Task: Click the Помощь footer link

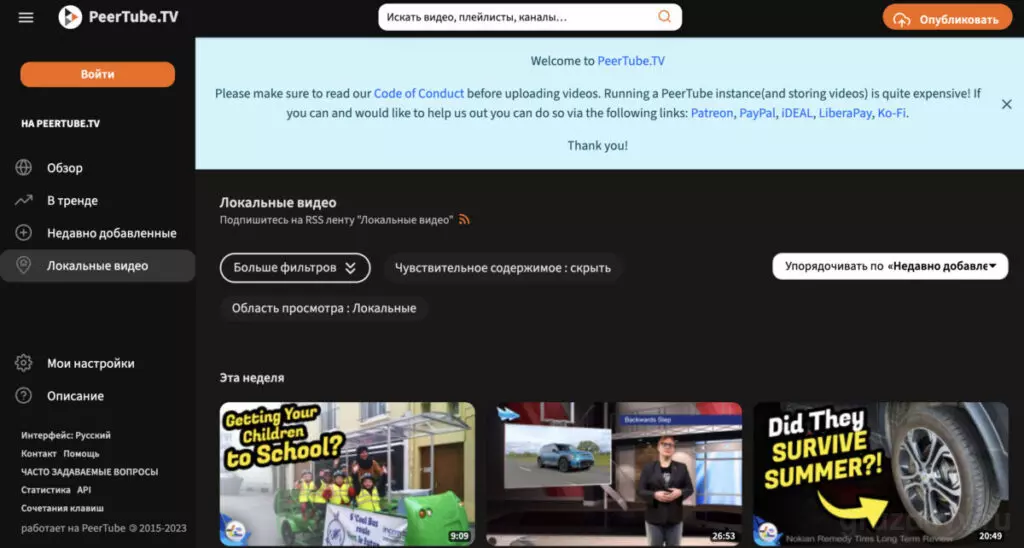Action: tap(82, 453)
